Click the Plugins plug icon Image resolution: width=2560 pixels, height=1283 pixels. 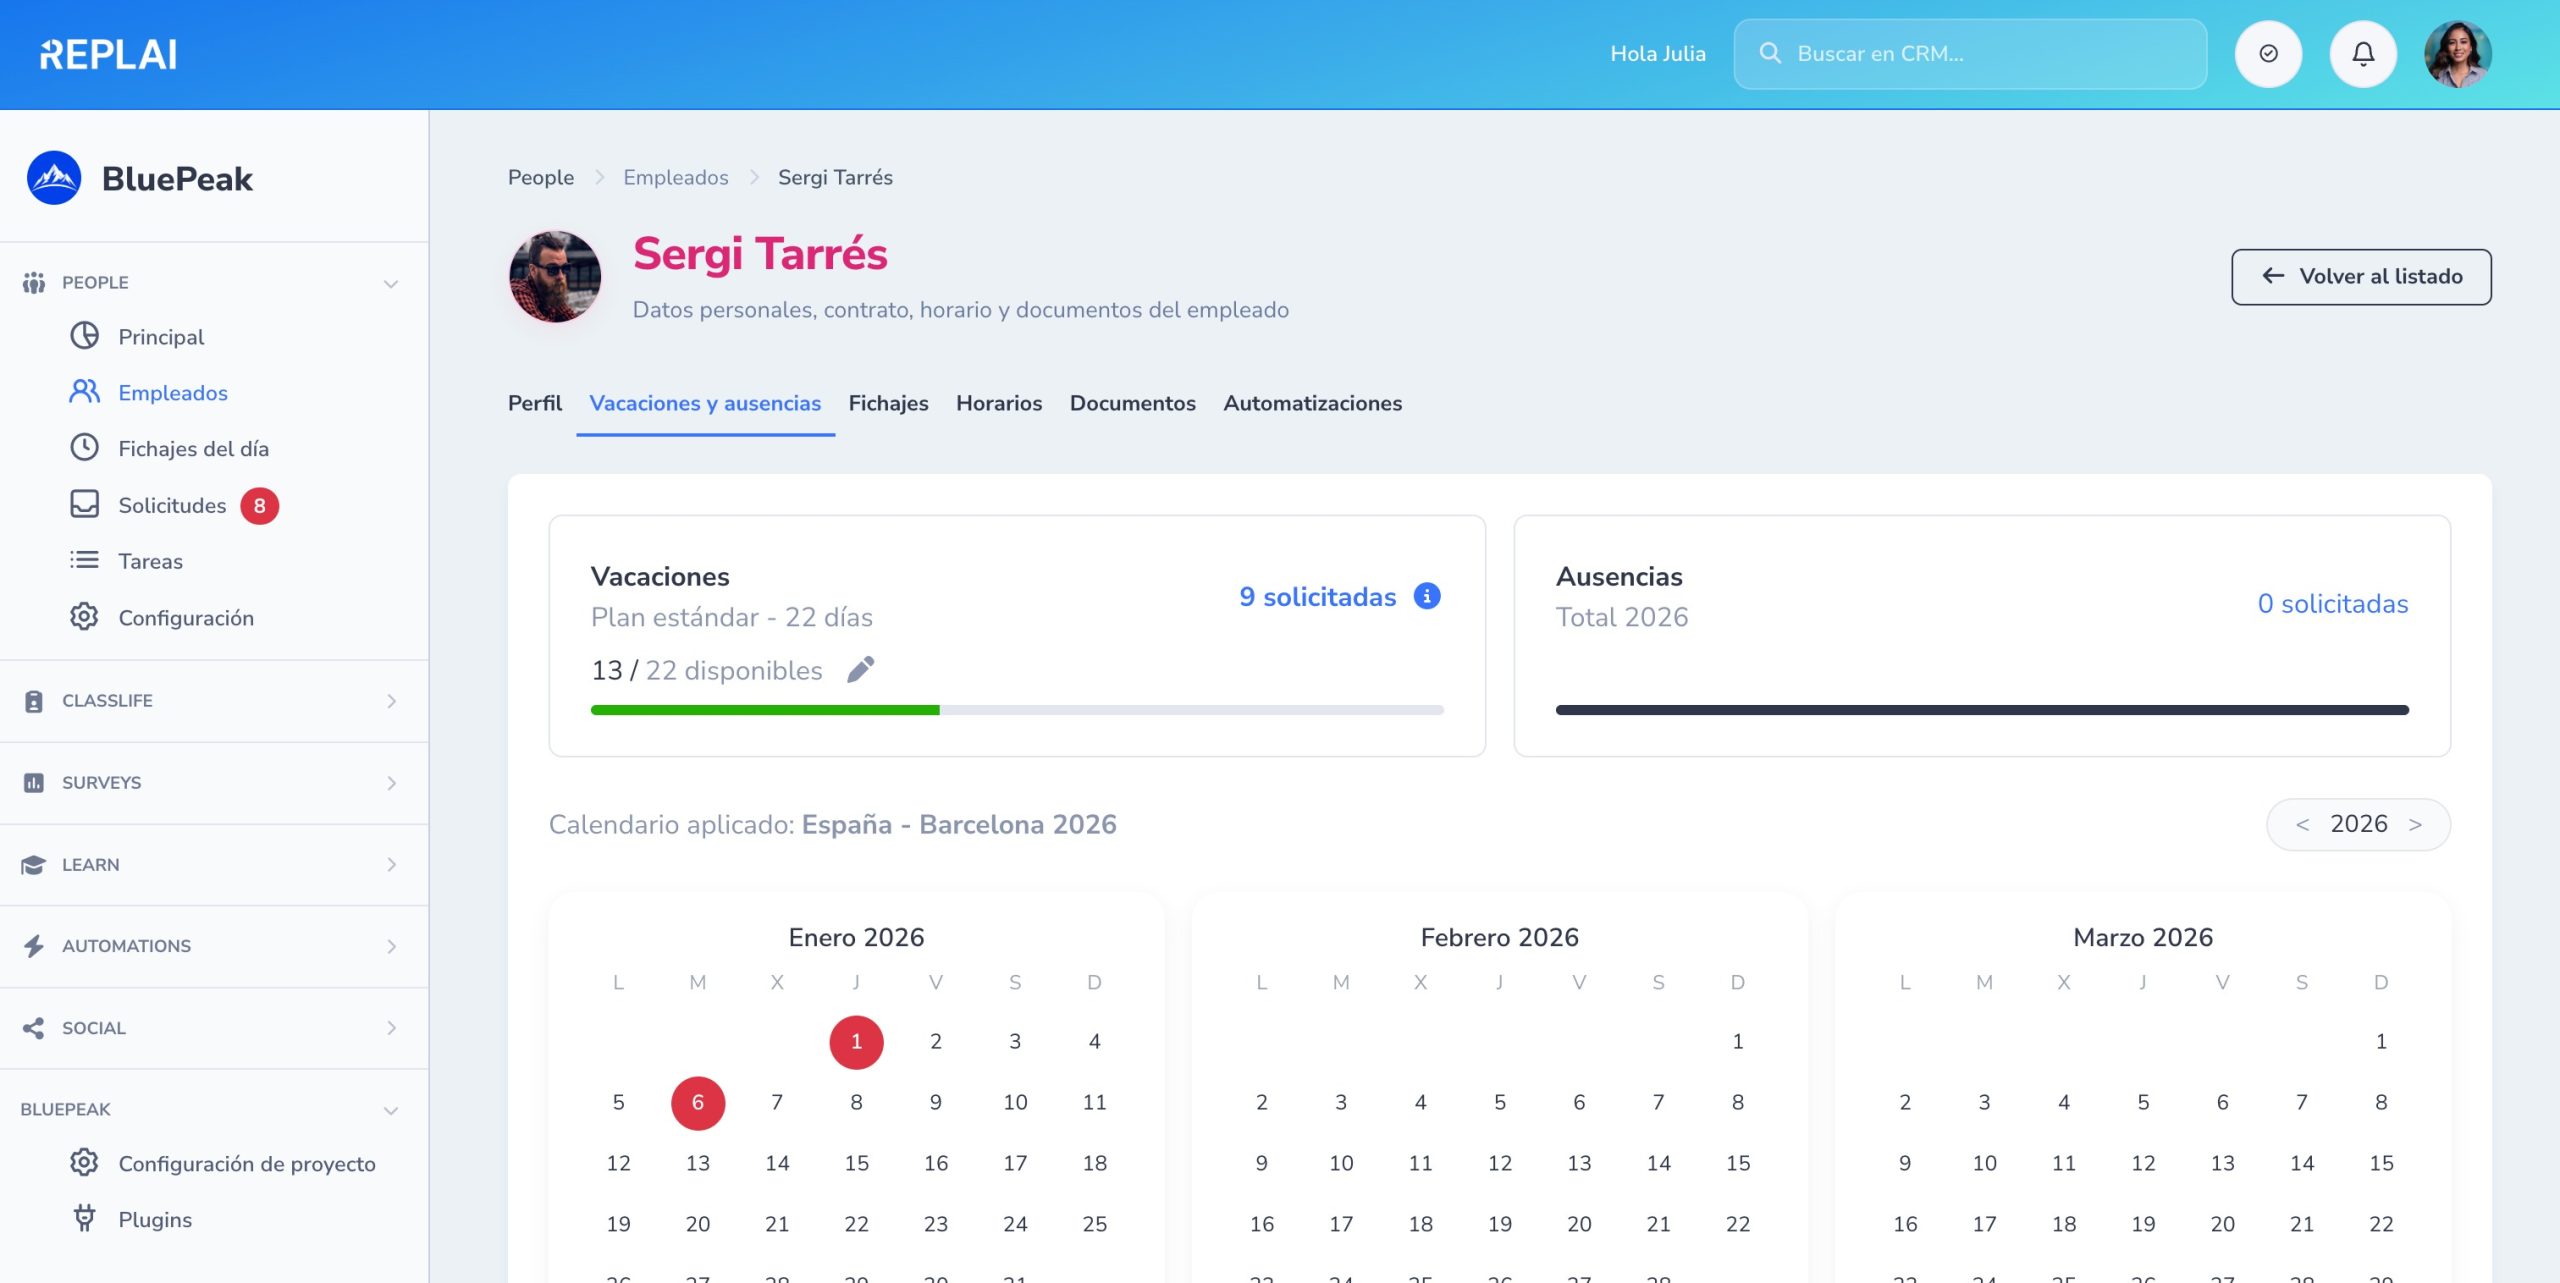85,1219
